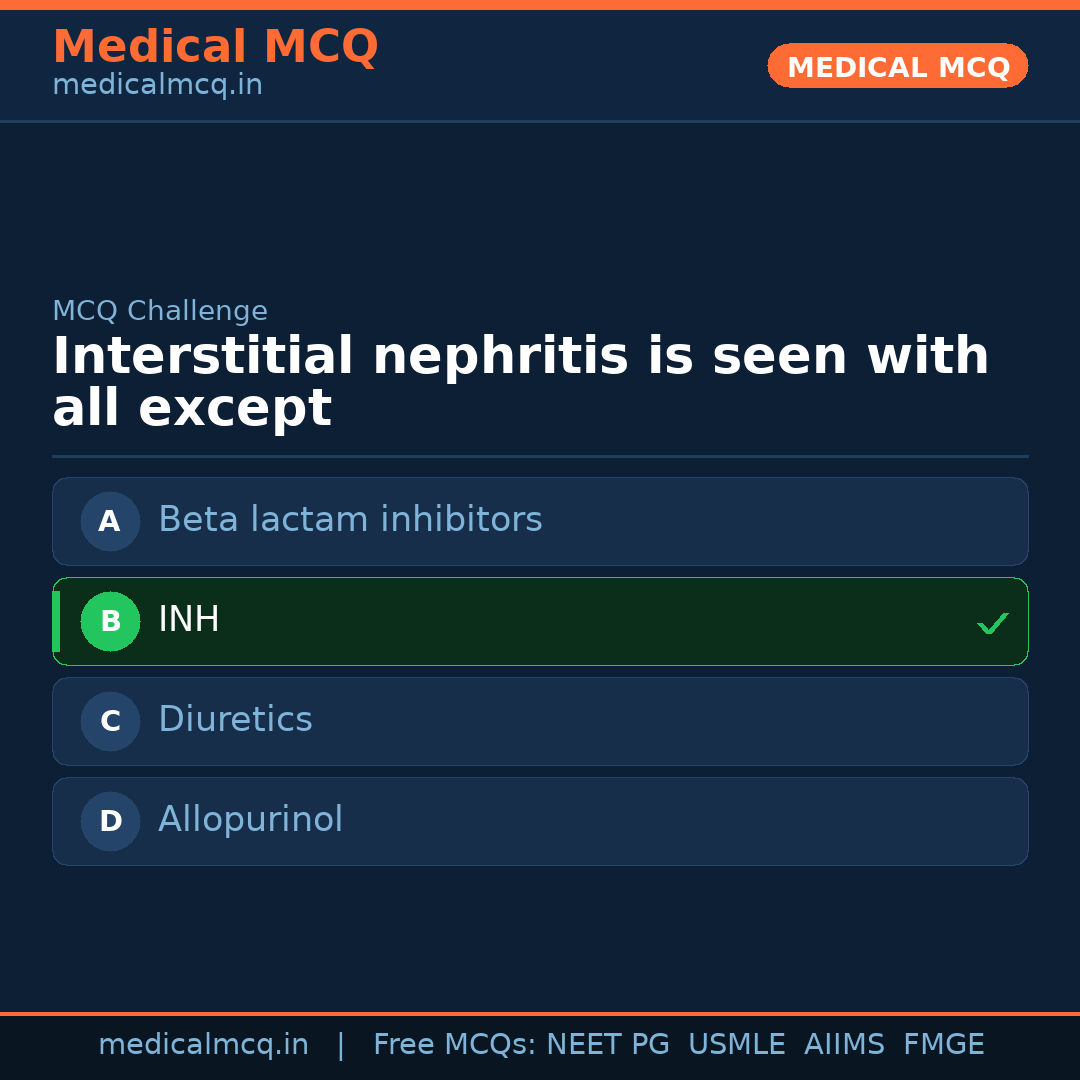Image resolution: width=1080 pixels, height=1080 pixels.
Task: Click USMLE in the footer
Action: point(736,1045)
